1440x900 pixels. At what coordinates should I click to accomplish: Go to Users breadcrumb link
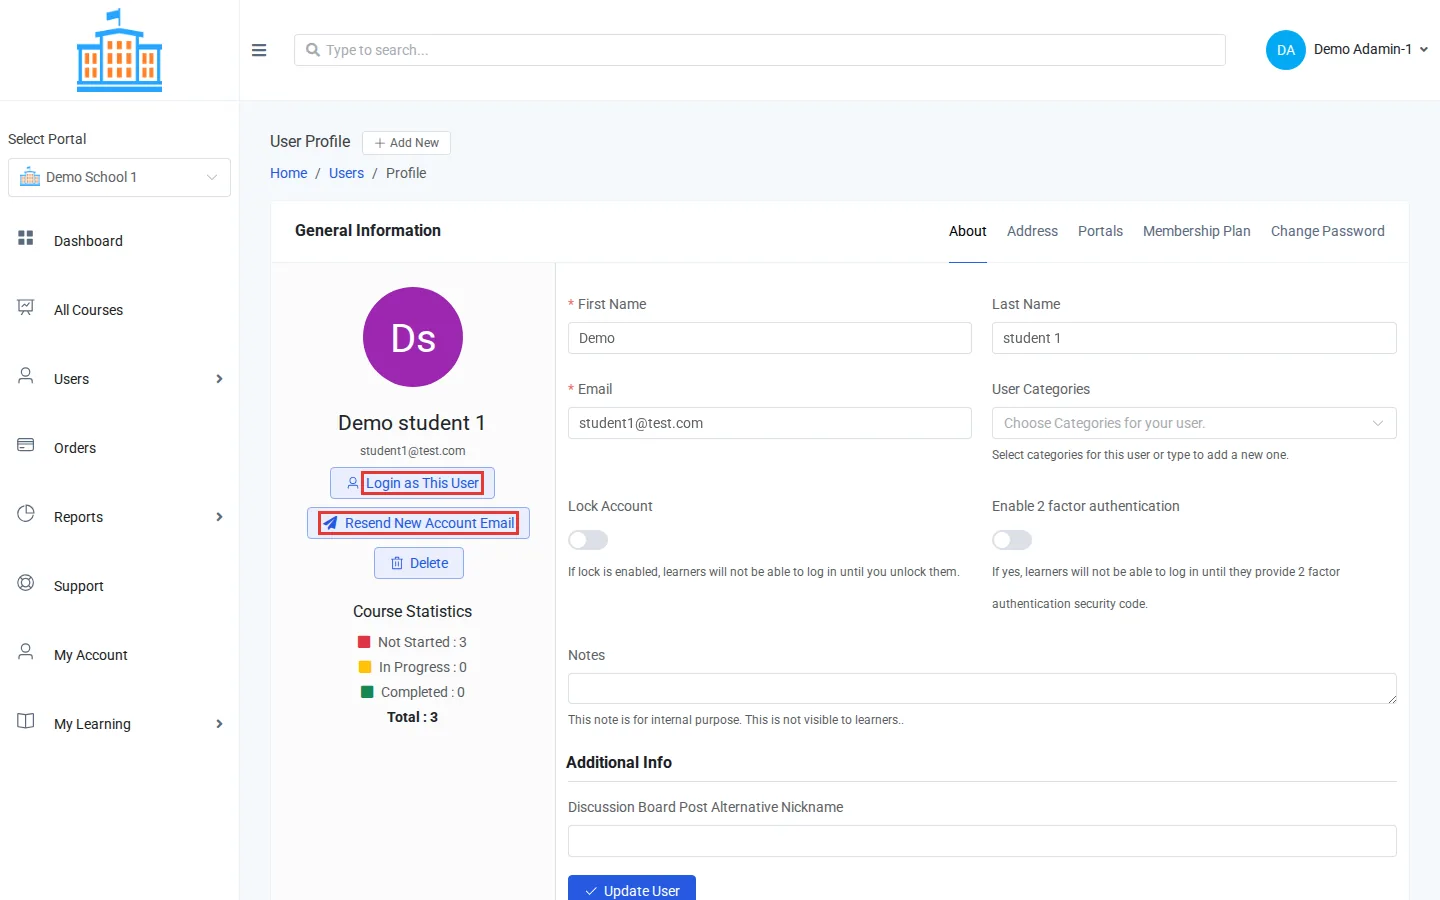point(346,173)
